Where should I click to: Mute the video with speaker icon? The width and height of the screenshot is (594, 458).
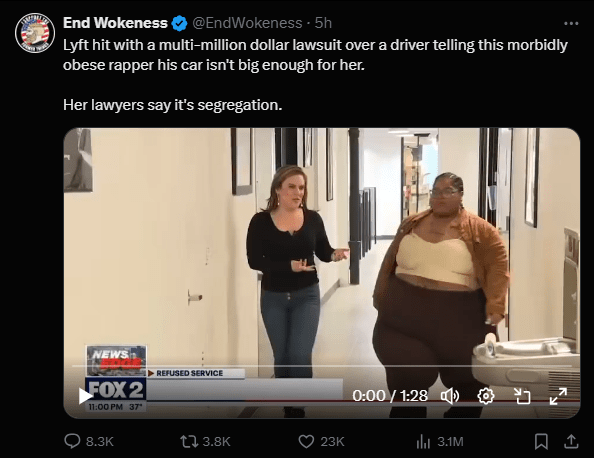click(x=450, y=396)
